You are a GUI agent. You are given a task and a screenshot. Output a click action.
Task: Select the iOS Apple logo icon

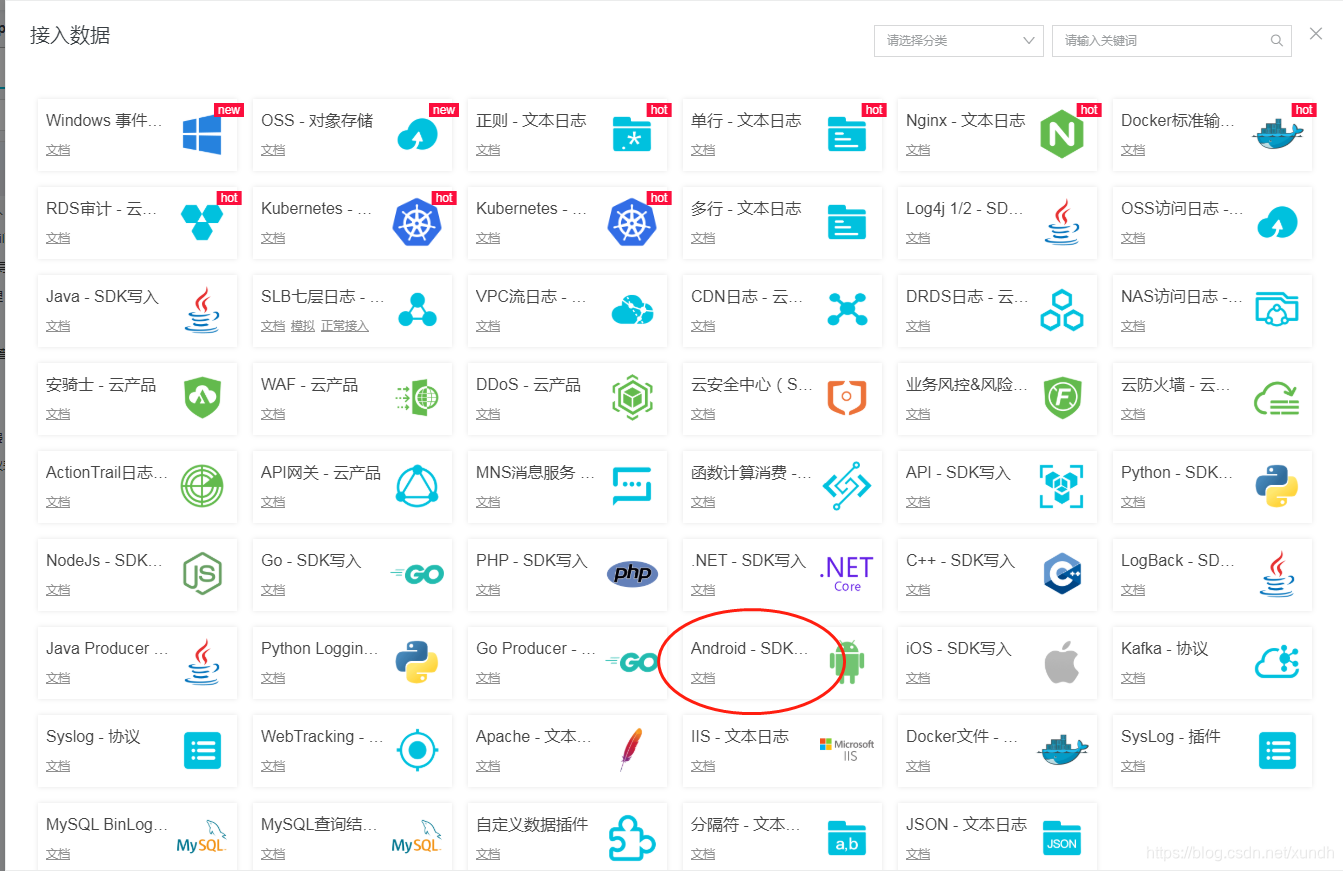(1062, 662)
